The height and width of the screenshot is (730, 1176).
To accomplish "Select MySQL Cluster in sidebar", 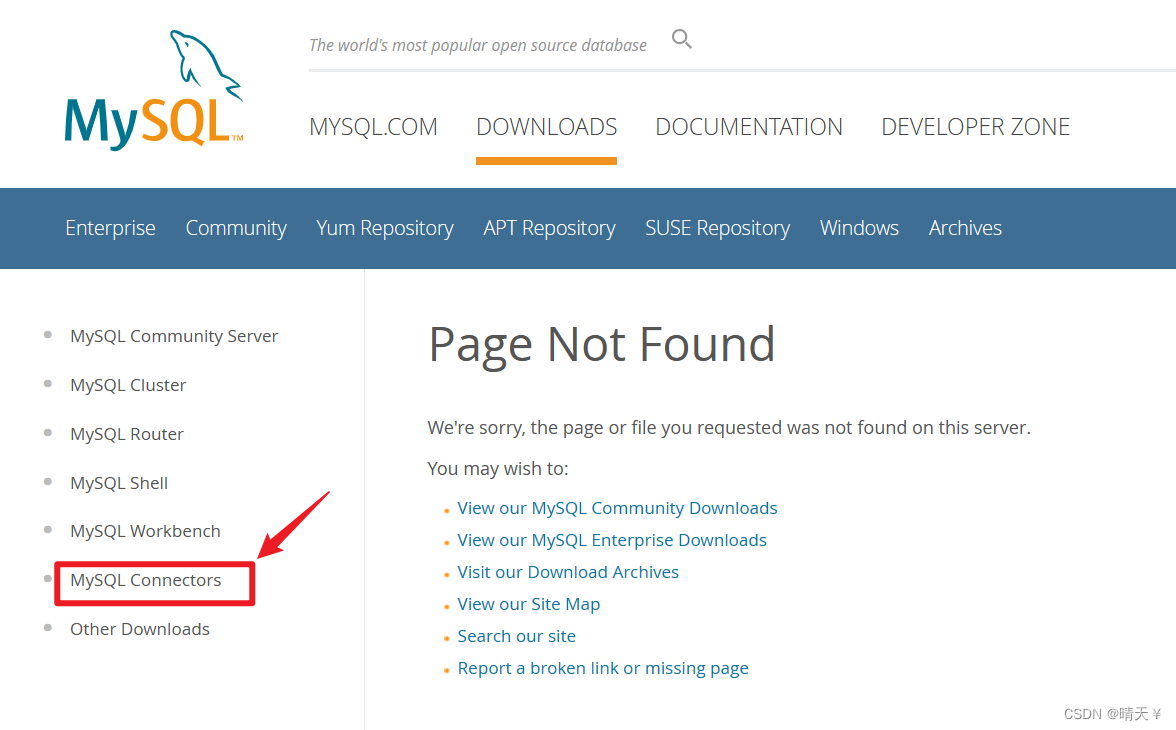I will click(x=128, y=385).
